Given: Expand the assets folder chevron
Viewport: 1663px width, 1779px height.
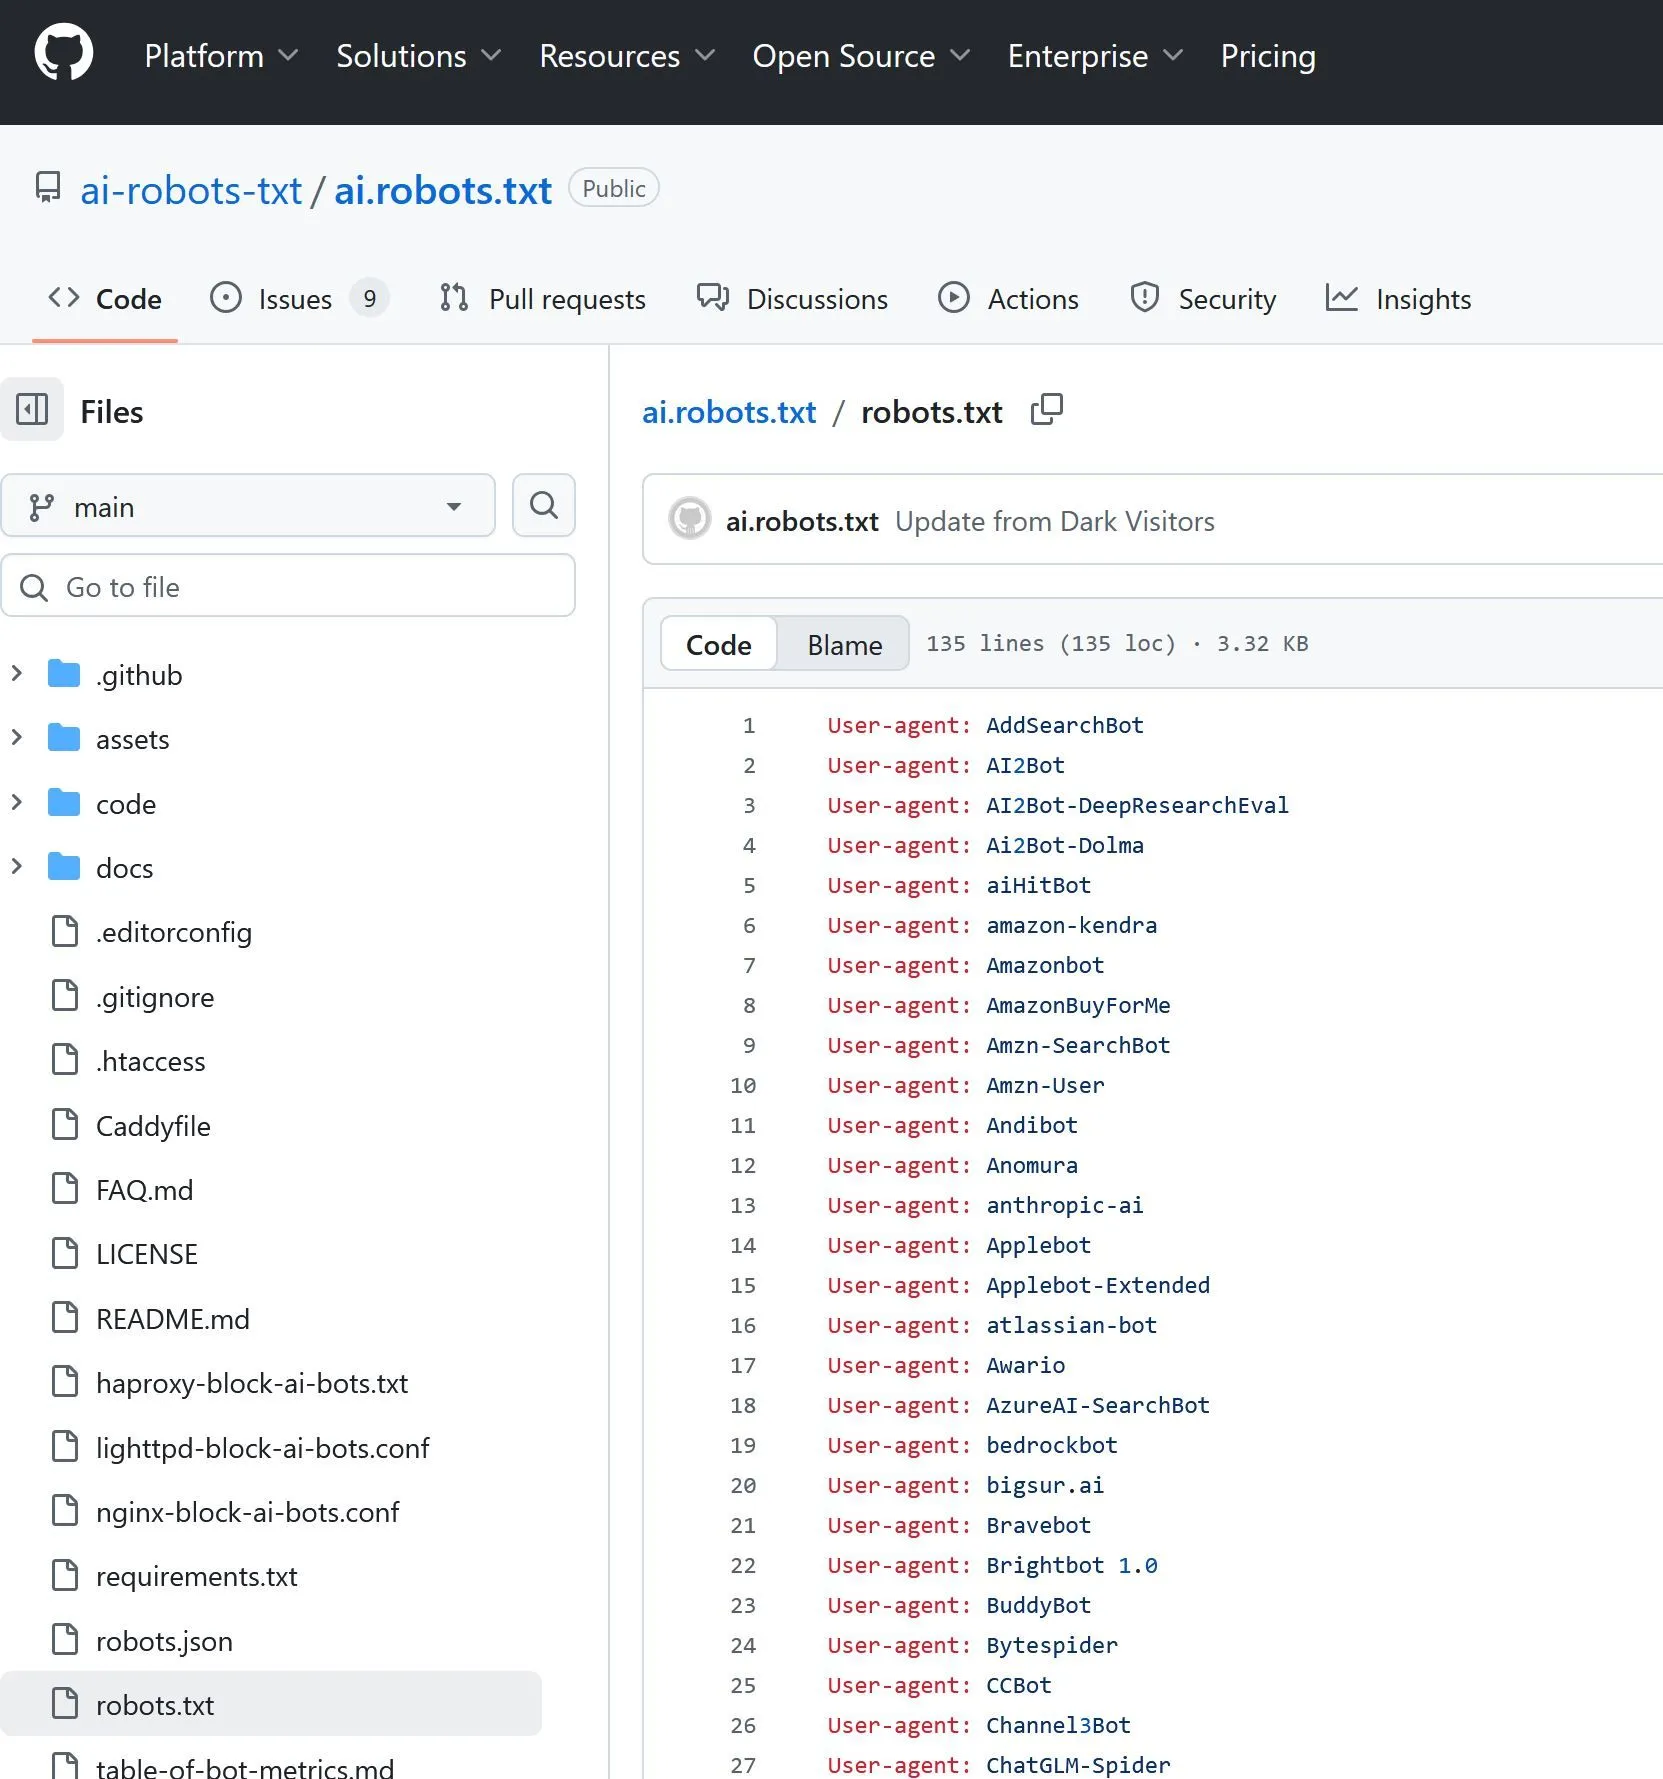Looking at the screenshot, I should pos(17,738).
